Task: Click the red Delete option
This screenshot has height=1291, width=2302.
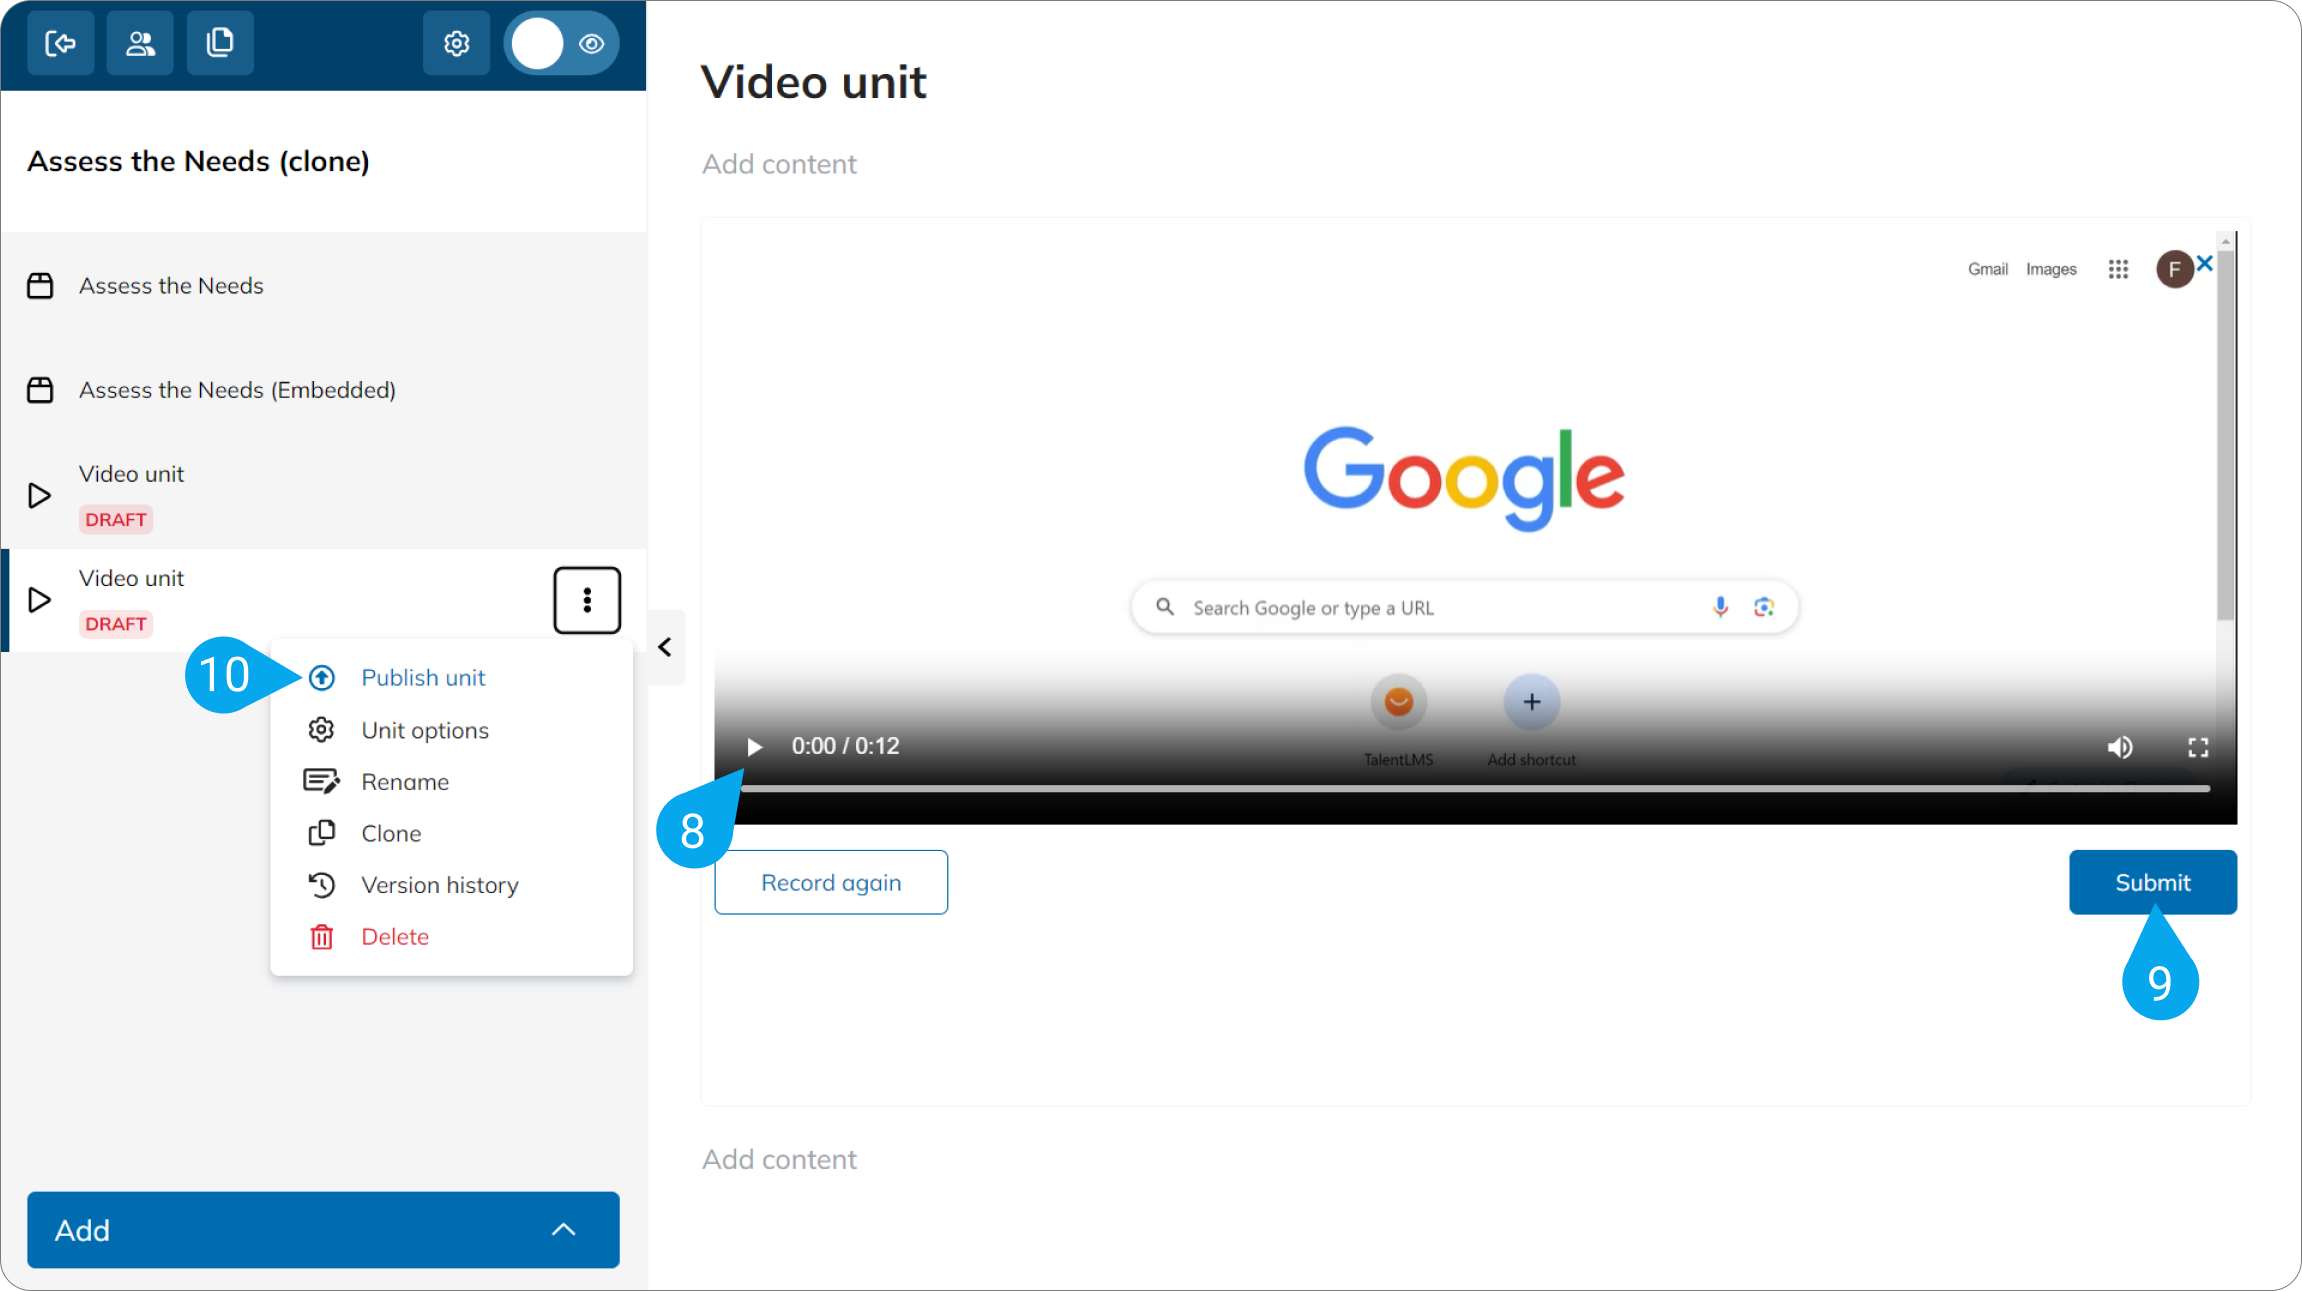Action: [395, 937]
